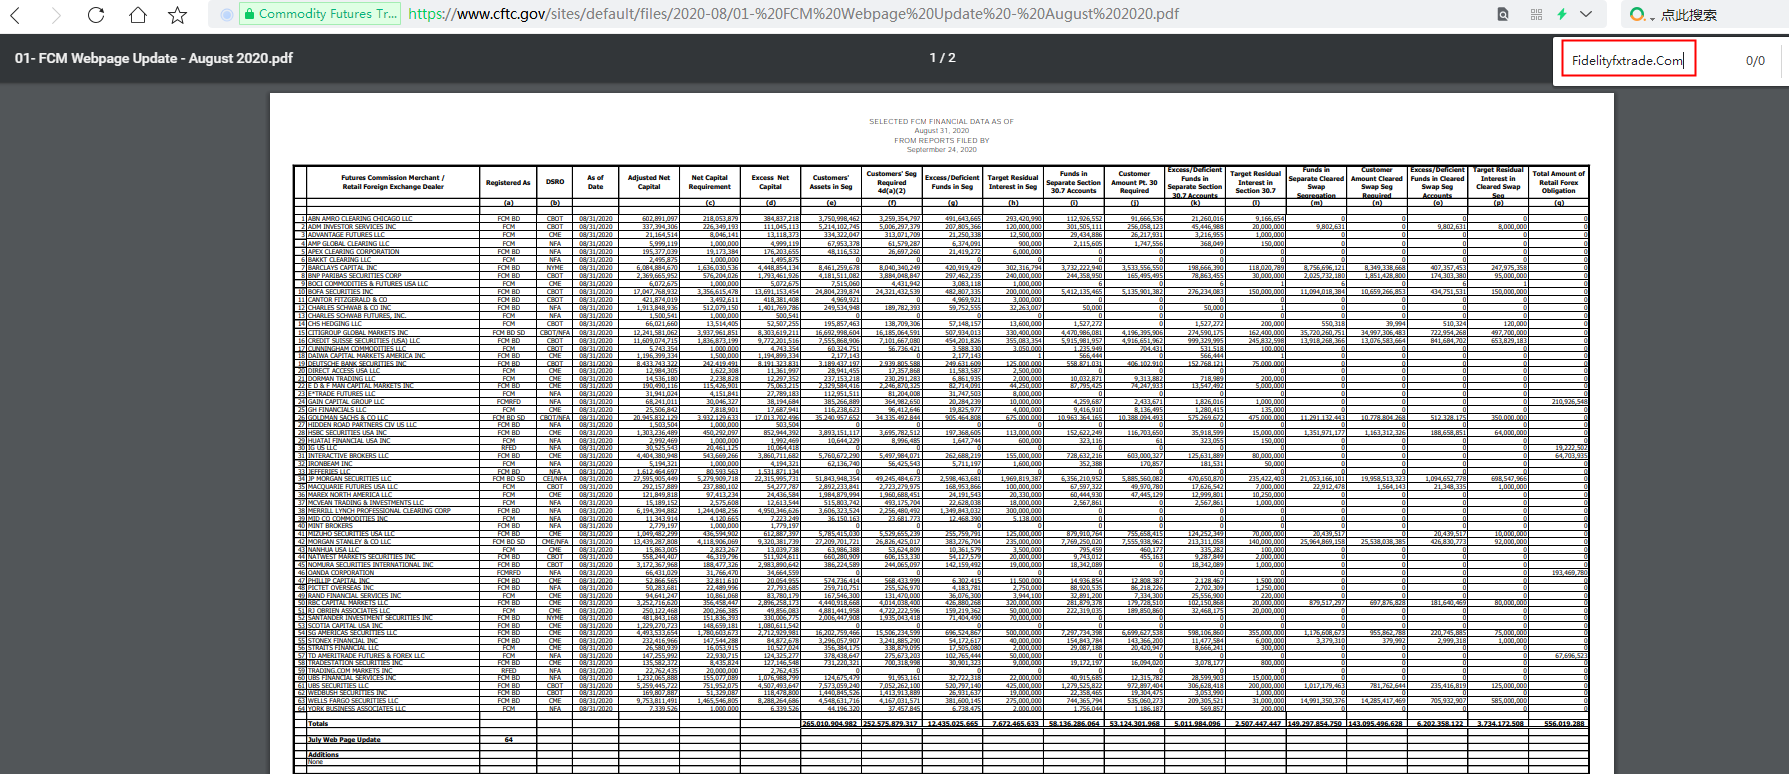Open the apps grid icon in address bar
This screenshot has height=774, width=1789.
1536,15
